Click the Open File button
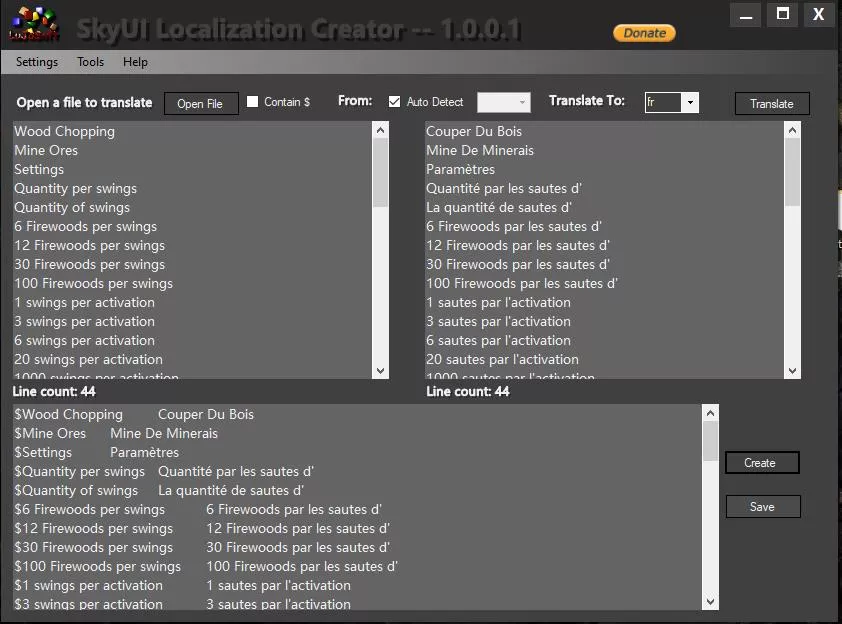 [200, 103]
